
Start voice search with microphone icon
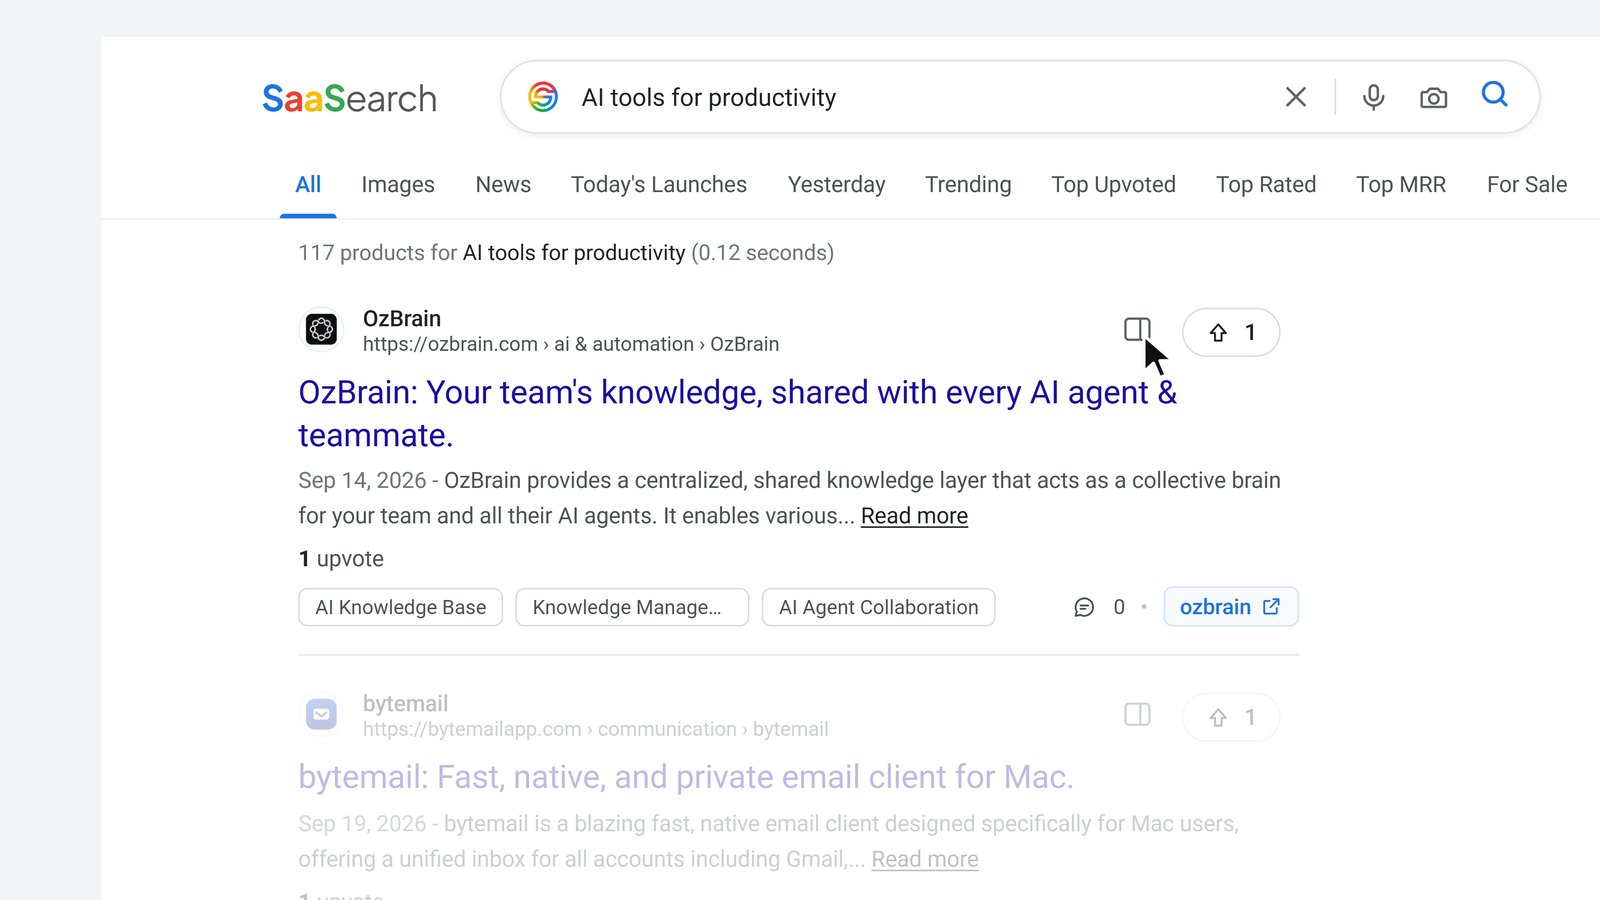point(1374,97)
